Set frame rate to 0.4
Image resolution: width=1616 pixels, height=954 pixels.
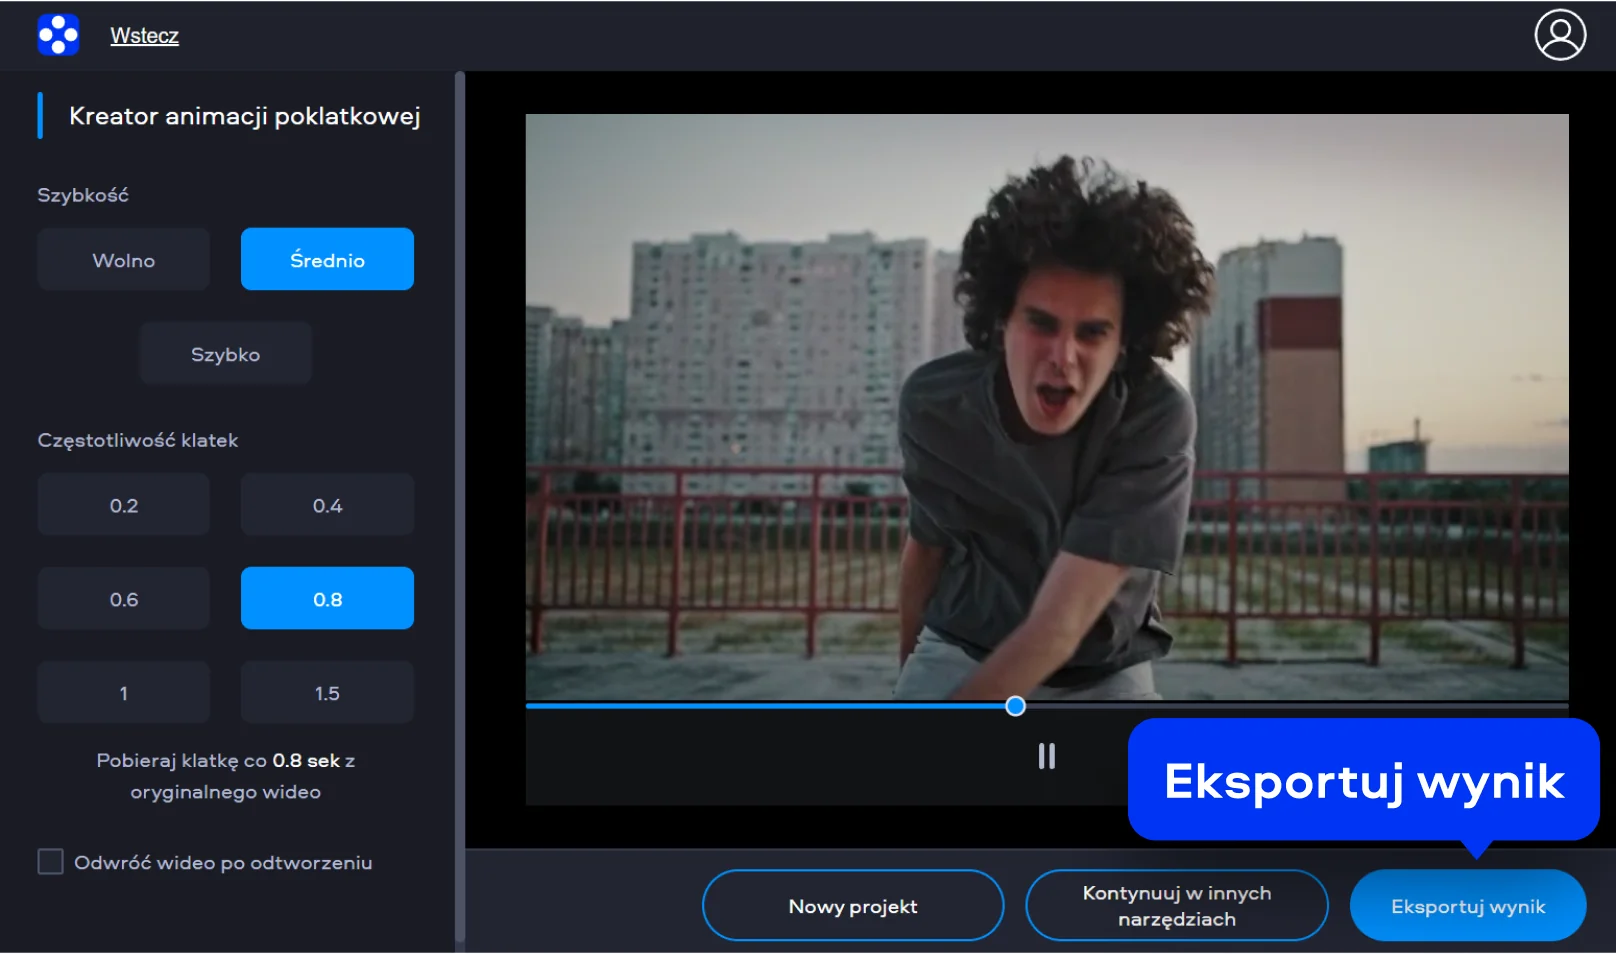[327, 505]
